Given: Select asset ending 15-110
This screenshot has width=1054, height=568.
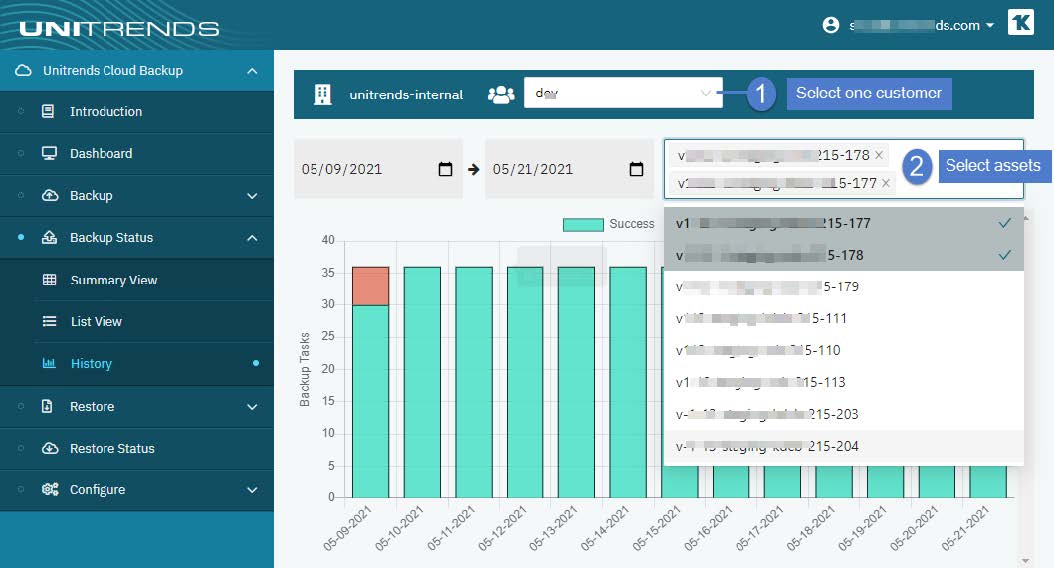Looking at the screenshot, I should (x=844, y=350).
